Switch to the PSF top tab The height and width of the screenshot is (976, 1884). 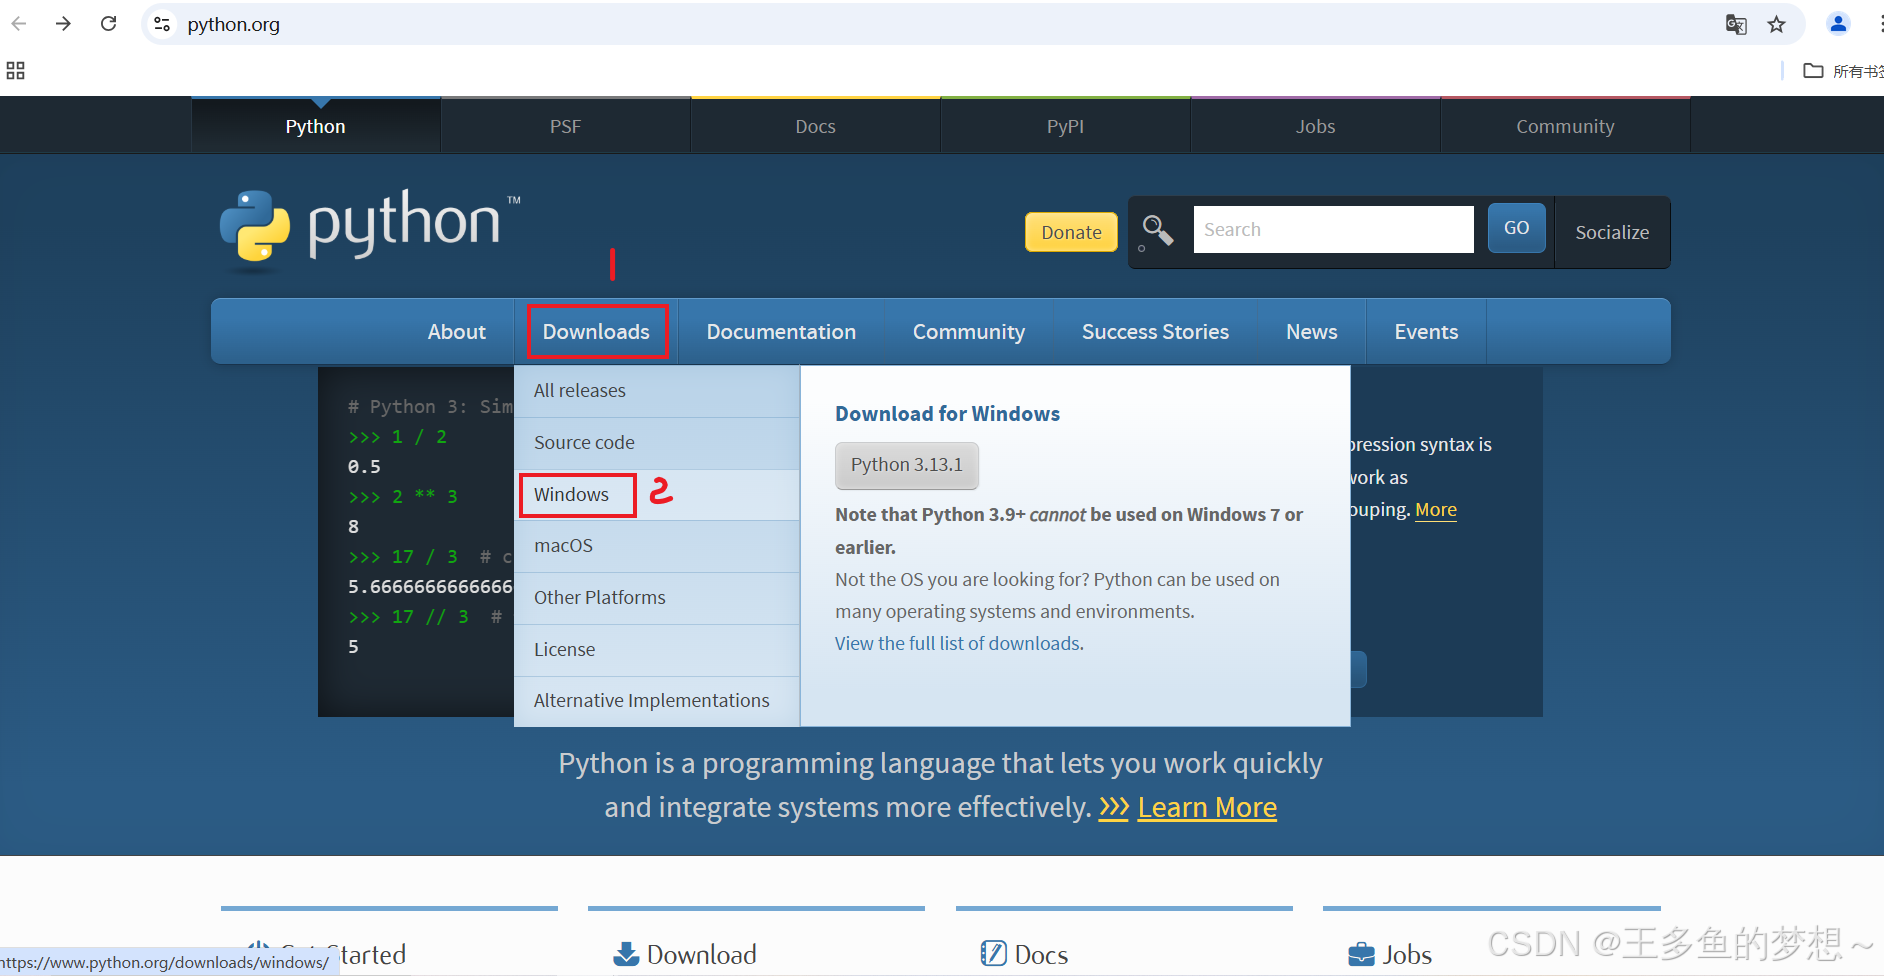point(566,126)
